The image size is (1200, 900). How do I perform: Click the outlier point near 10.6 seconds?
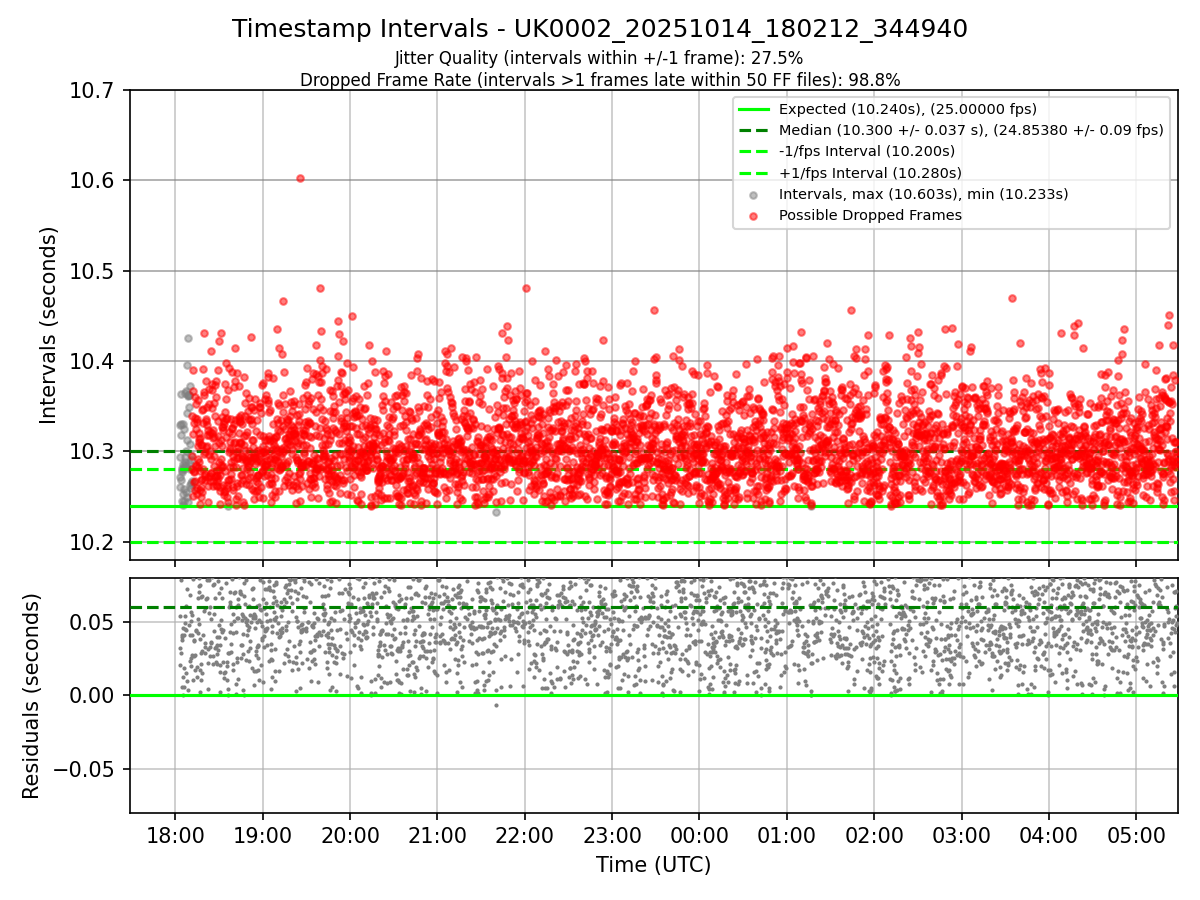(x=300, y=178)
